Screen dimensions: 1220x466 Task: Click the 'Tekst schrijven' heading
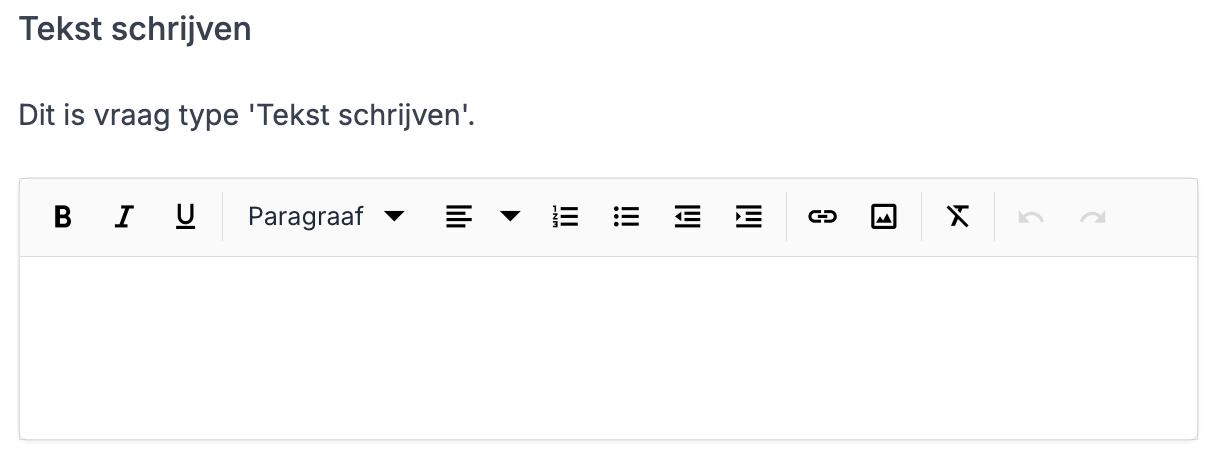pyautogui.click(x=135, y=30)
